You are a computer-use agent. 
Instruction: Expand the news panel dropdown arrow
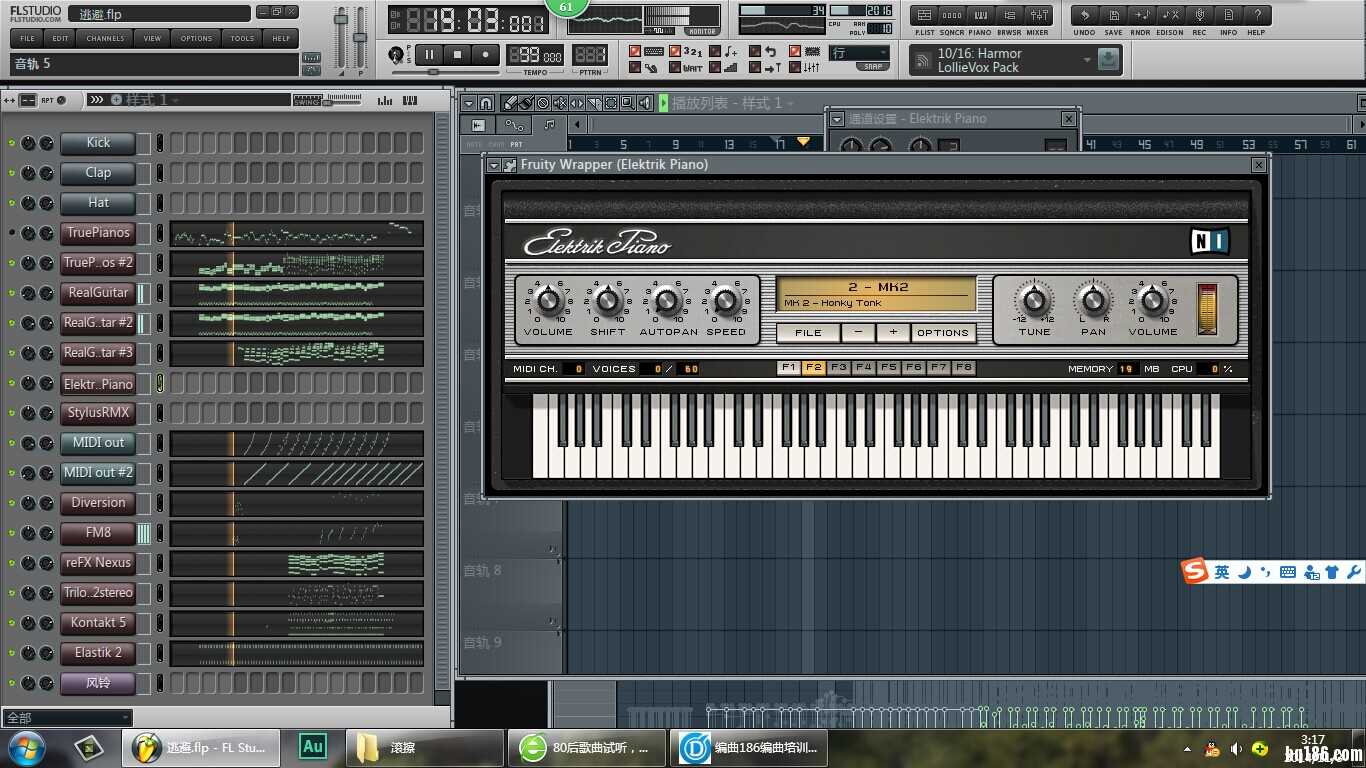click(x=1087, y=60)
